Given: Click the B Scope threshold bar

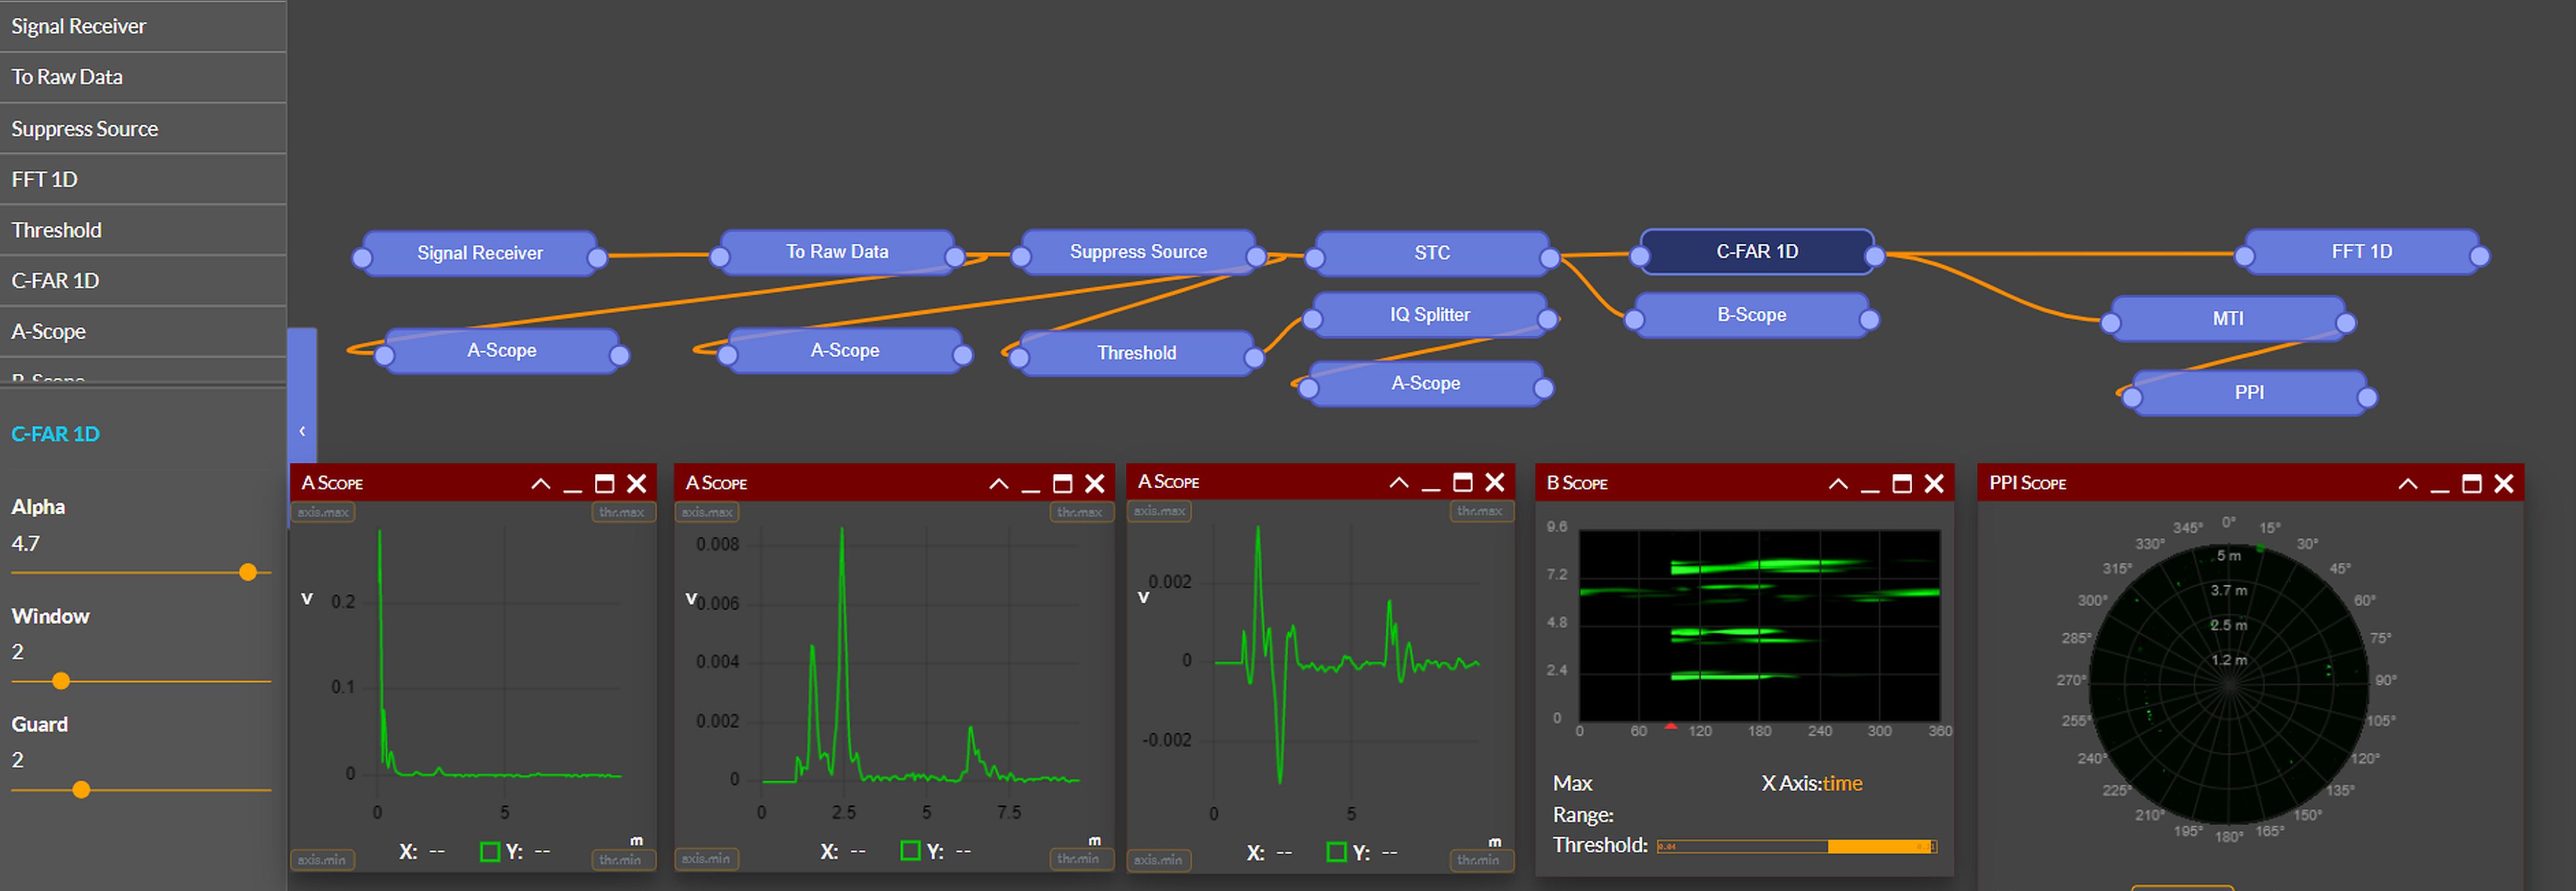Looking at the screenshot, I should 1796,847.
